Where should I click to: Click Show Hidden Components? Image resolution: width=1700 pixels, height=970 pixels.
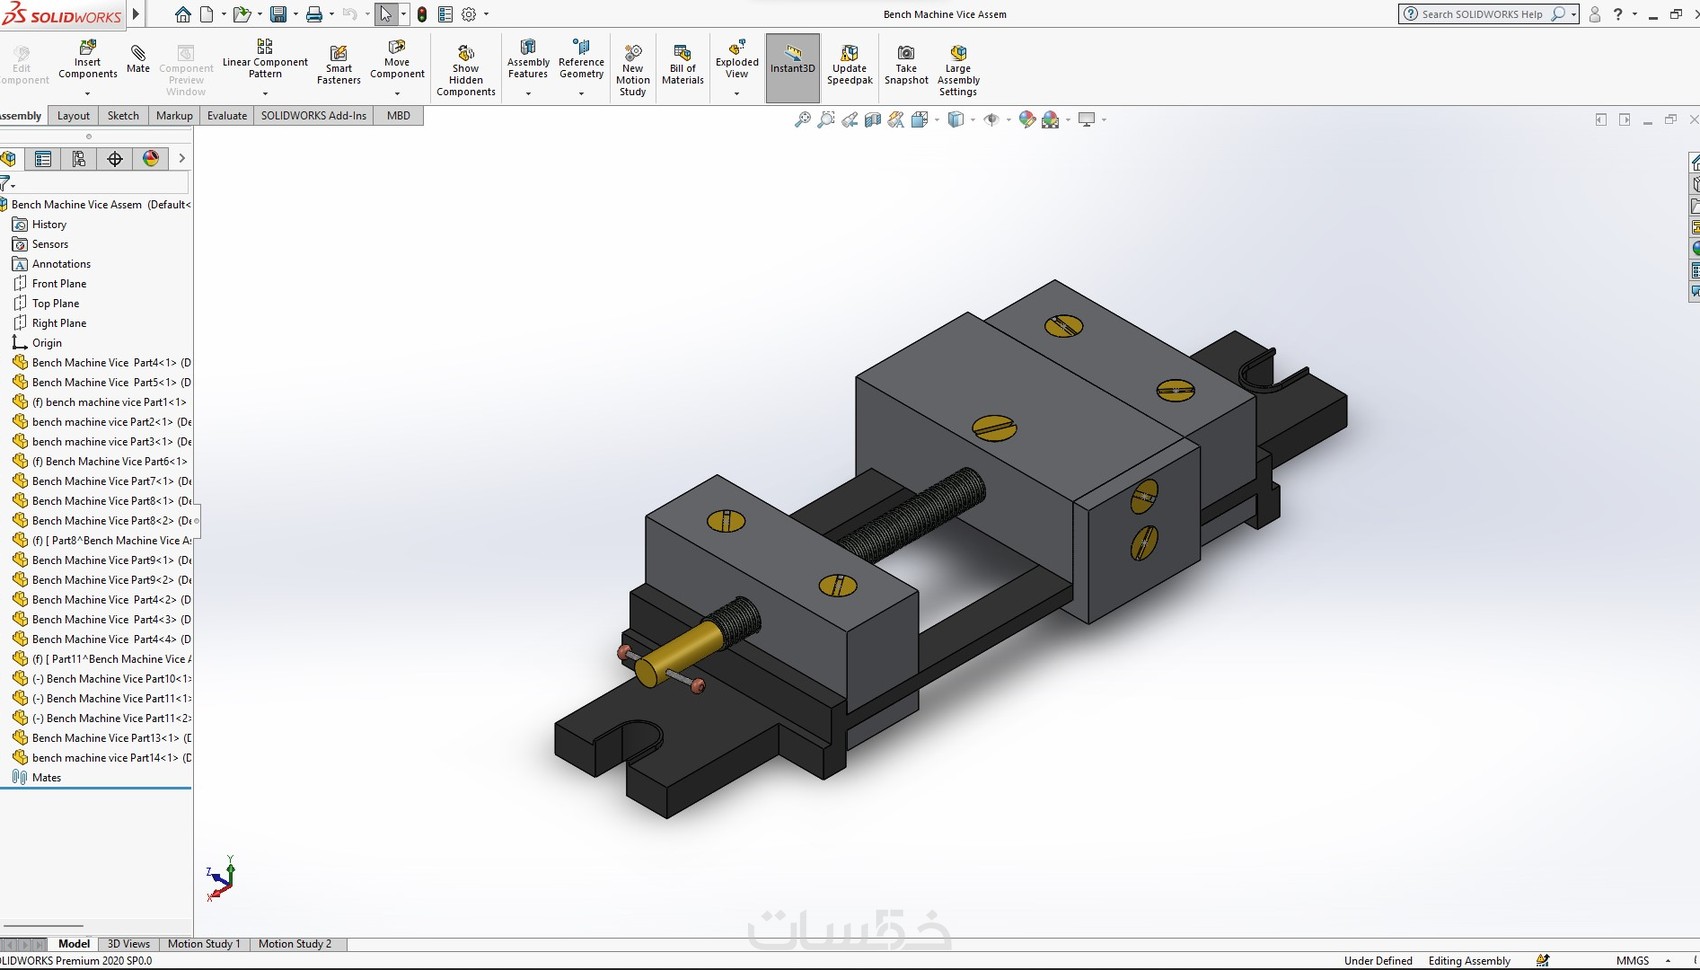tap(466, 70)
